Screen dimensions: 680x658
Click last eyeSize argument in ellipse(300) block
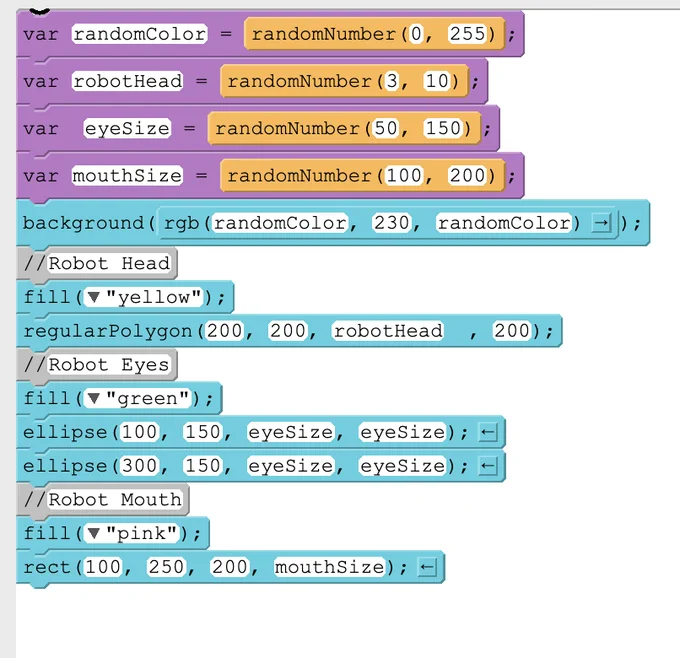[403, 466]
